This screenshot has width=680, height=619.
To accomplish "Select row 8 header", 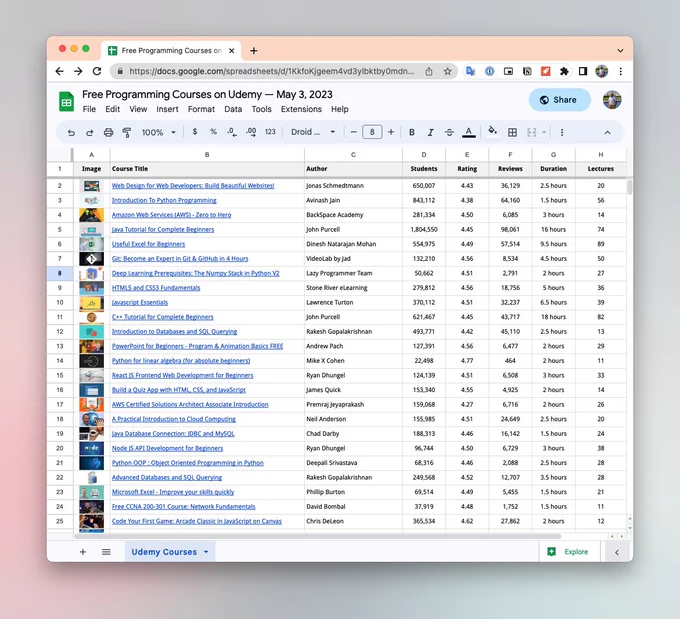I will pos(60,273).
